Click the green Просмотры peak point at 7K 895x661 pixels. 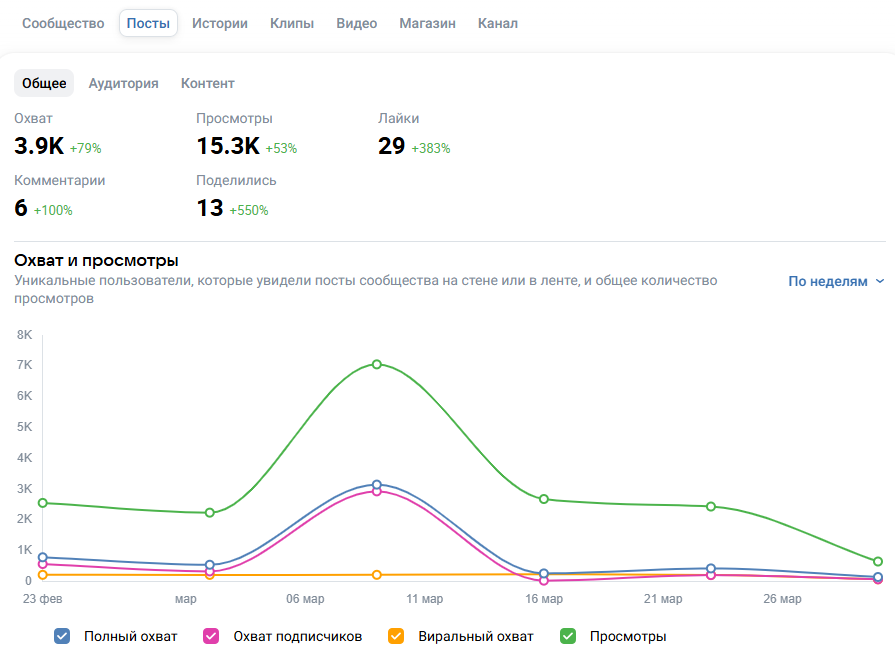[377, 364]
